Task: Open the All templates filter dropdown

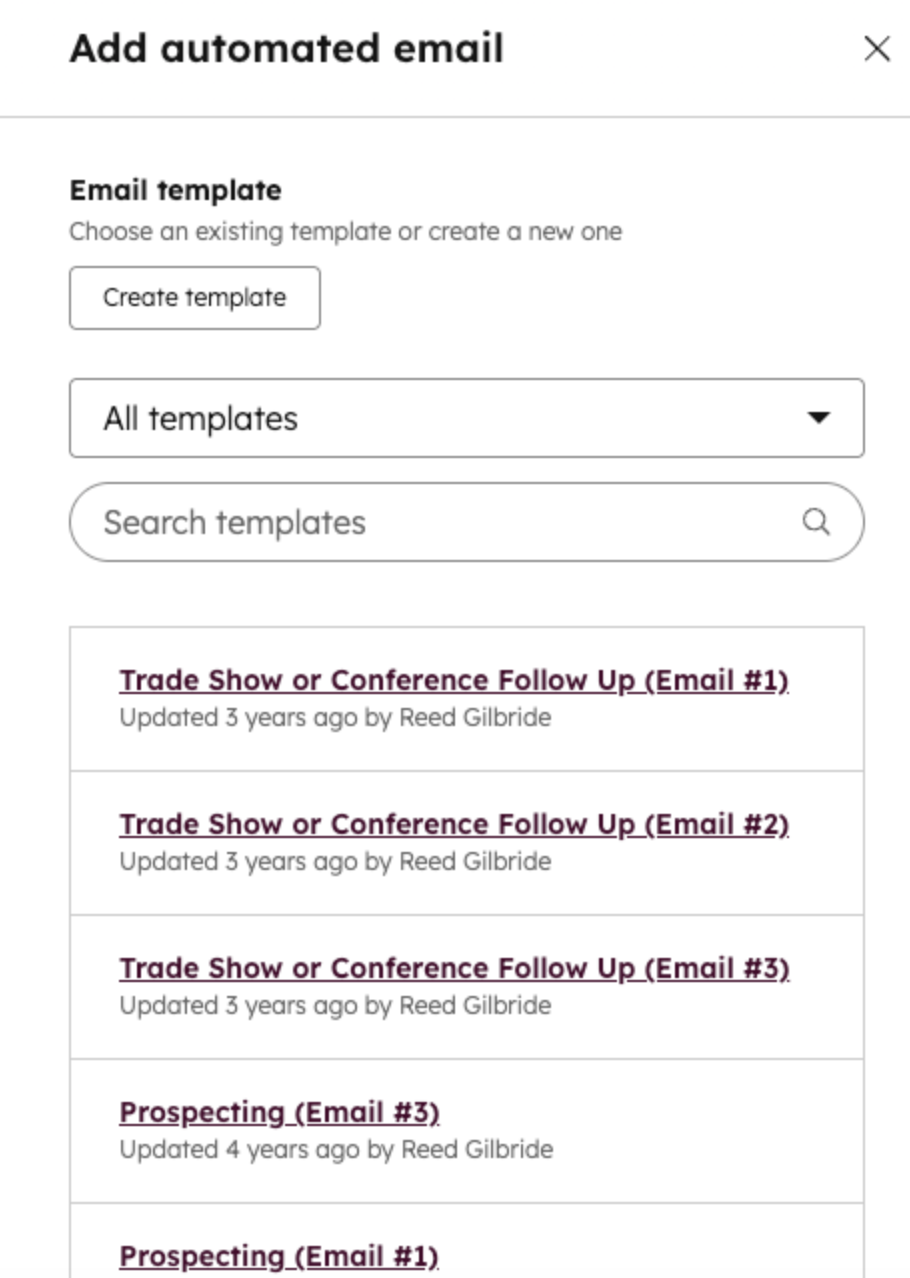Action: (x=466, y=418)
